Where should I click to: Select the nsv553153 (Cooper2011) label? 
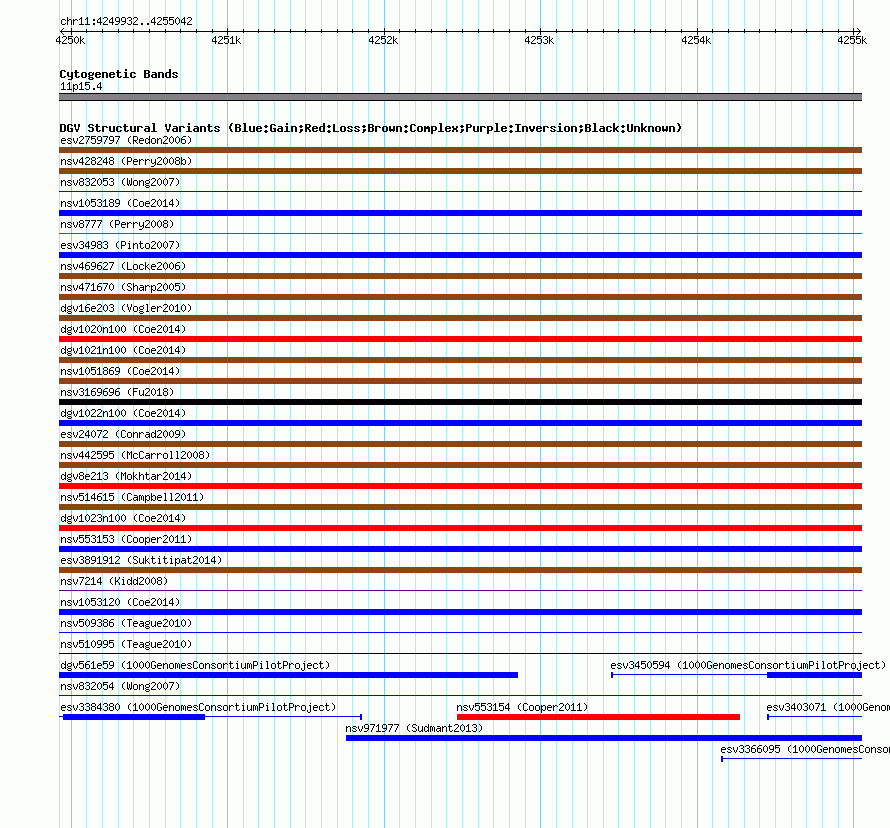pyautogui.click(x=126, y=539)
